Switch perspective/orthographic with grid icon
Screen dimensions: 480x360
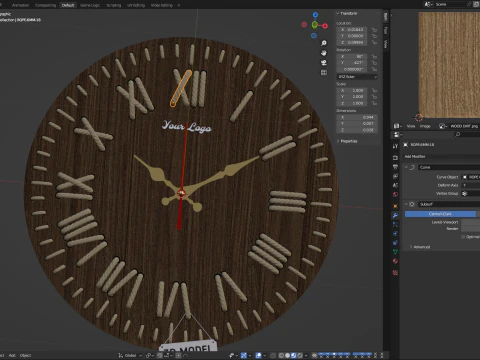(323, 72)
